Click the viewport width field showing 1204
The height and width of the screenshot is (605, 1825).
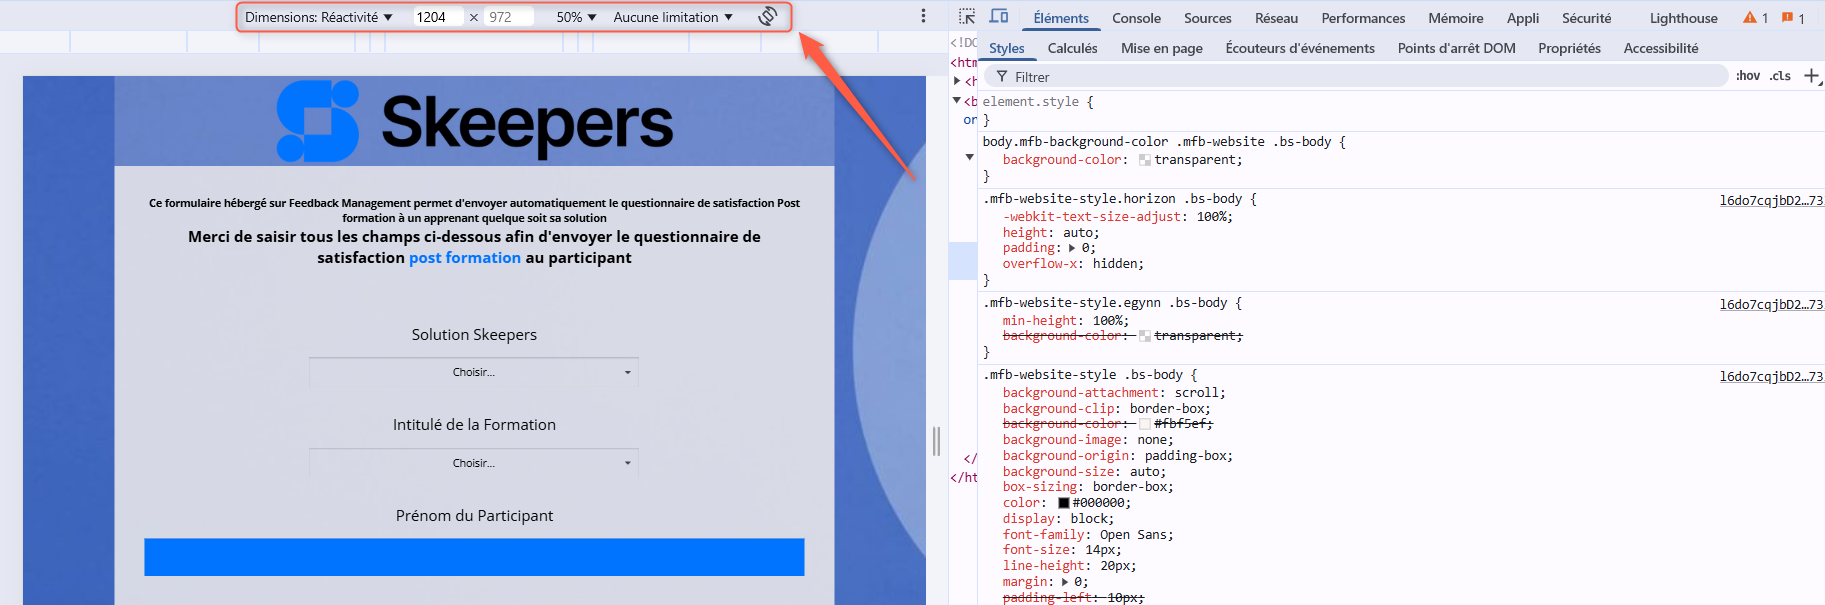pos(438,17)
